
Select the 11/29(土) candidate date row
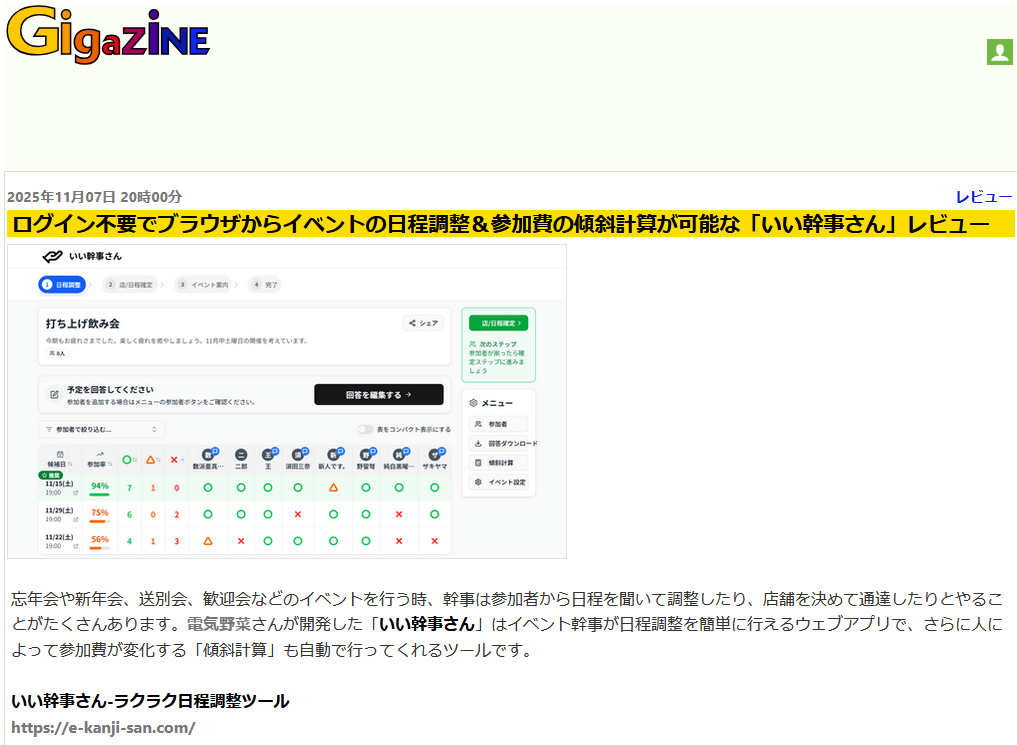coord(245,514)
